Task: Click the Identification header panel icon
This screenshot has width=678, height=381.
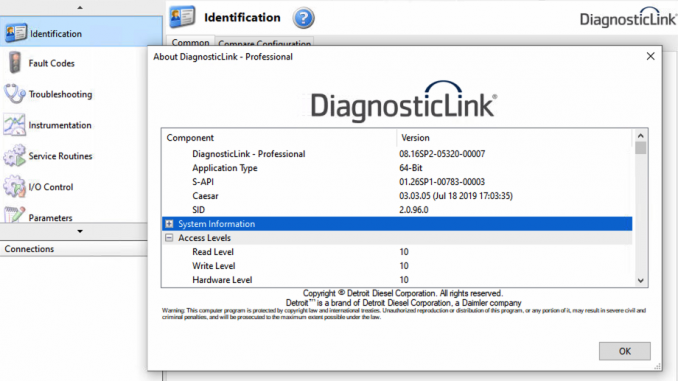Action: click(x=182, y=17)
